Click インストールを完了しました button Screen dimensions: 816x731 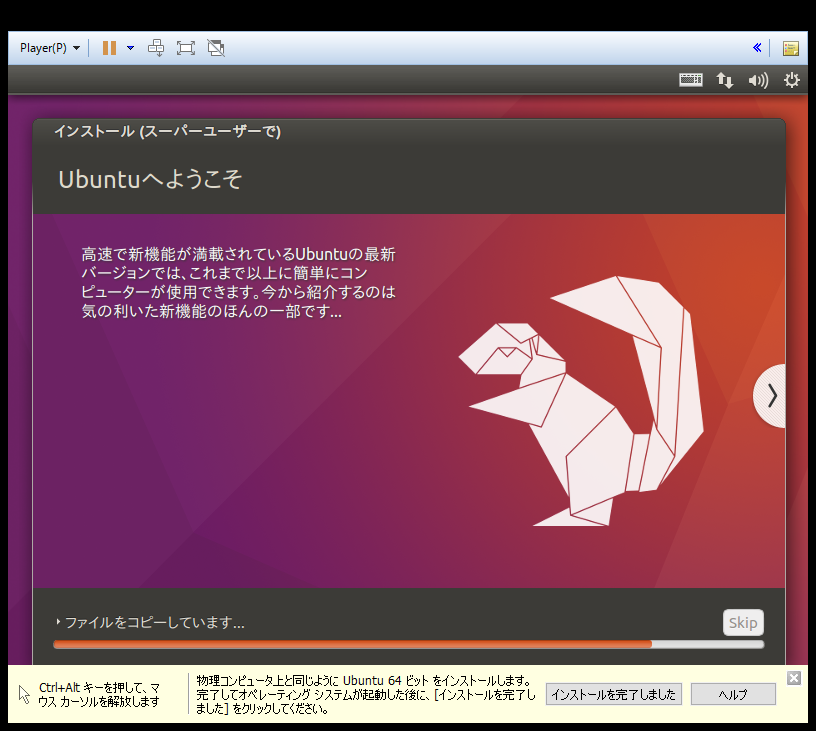(614, 694)
